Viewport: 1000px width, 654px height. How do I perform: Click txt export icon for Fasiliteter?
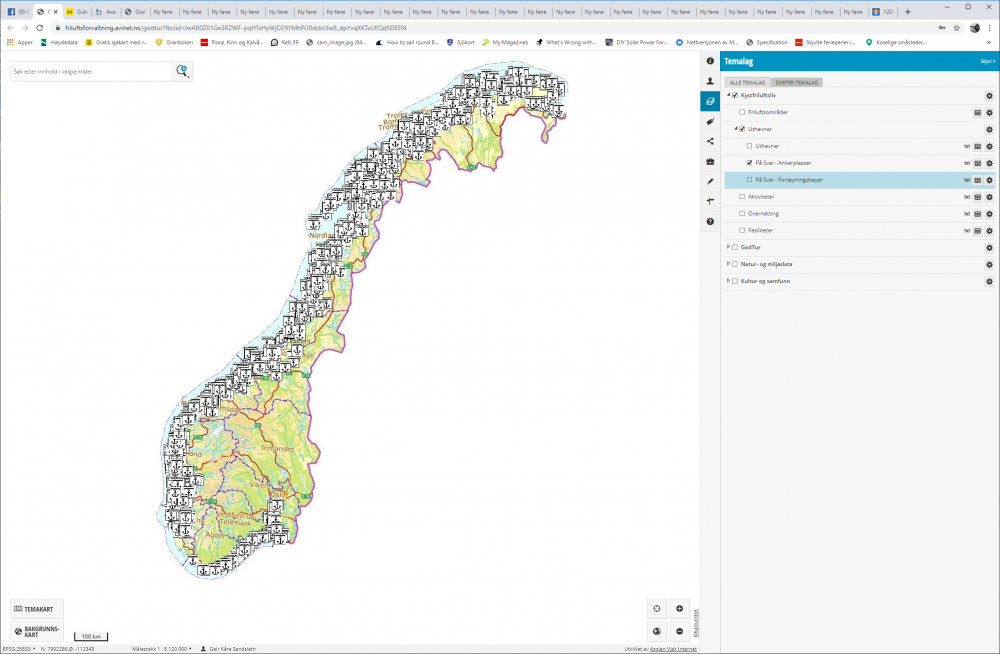(x=967, y=231)
